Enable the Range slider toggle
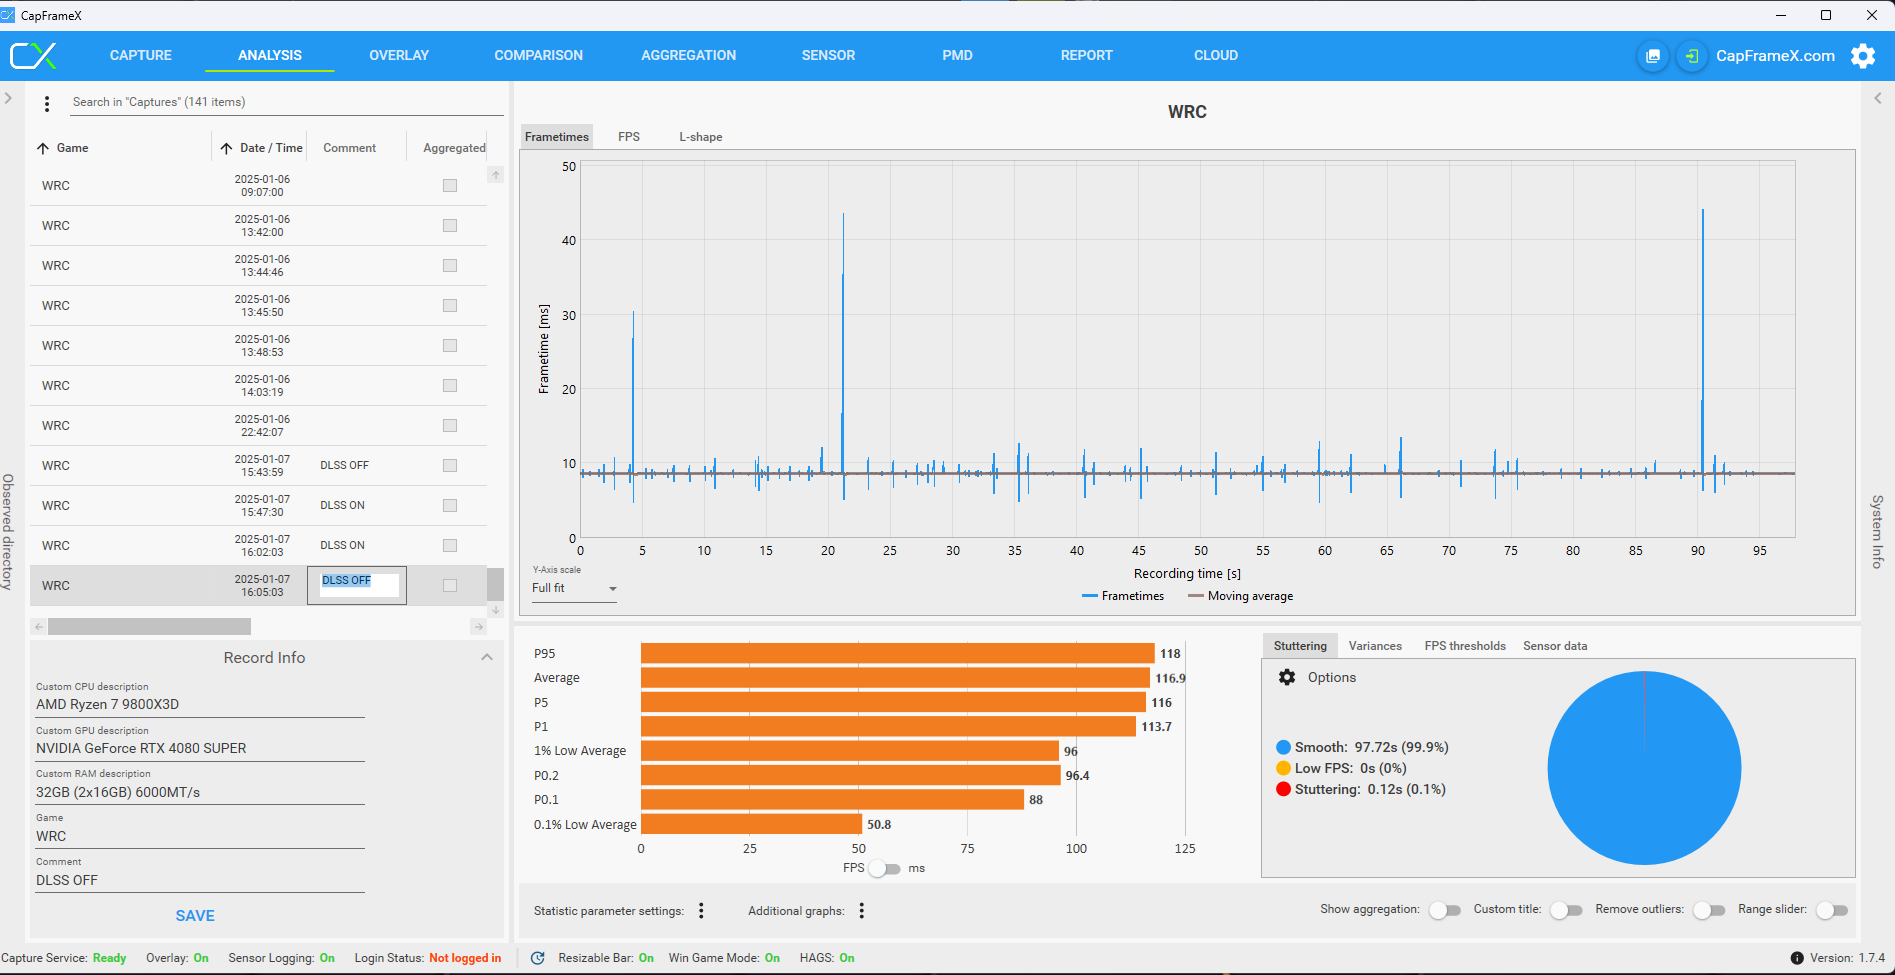Viewport: 1895px width, 975px height. (x=1832, y=910)
